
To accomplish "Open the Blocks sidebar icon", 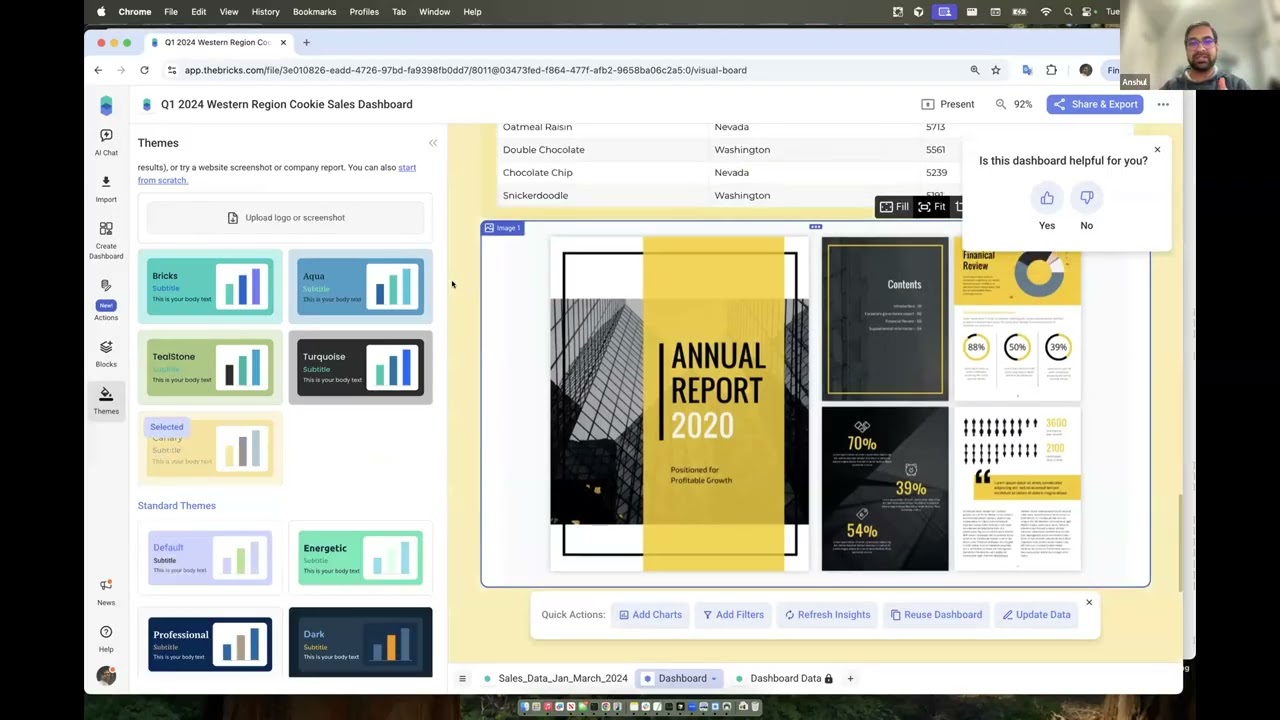I will click(106, 347).
